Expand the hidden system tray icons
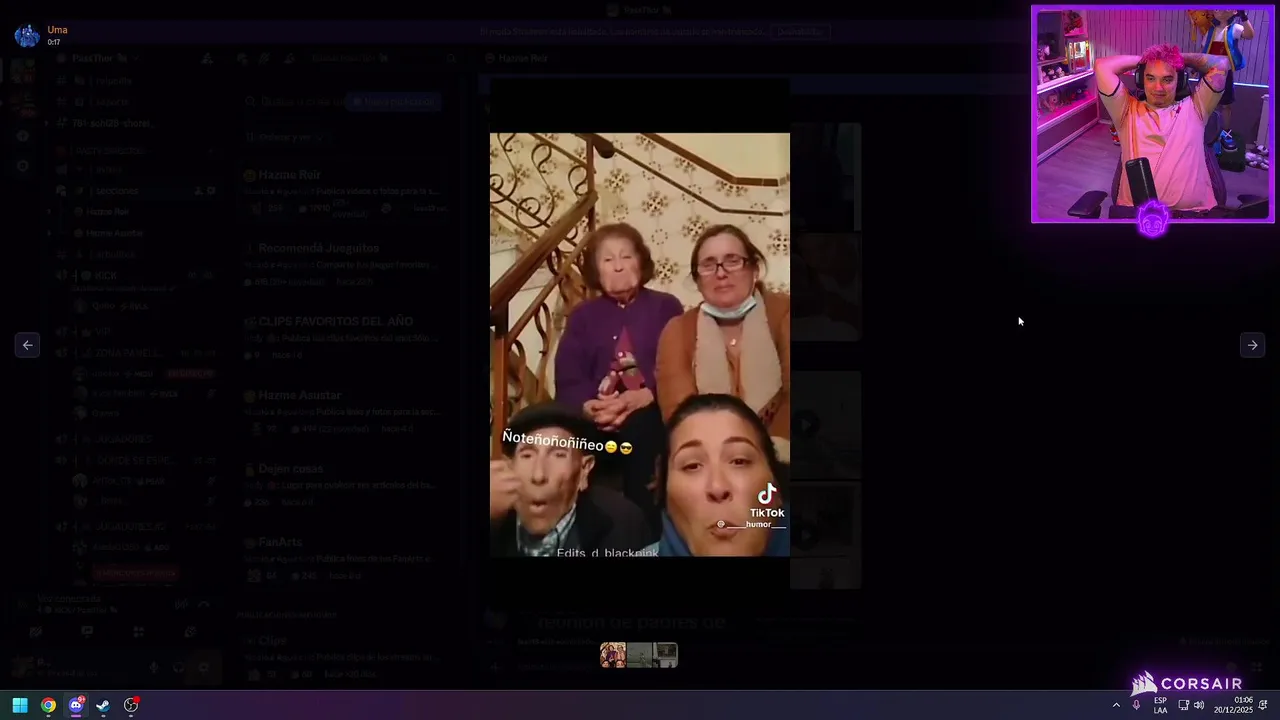 1116,705
